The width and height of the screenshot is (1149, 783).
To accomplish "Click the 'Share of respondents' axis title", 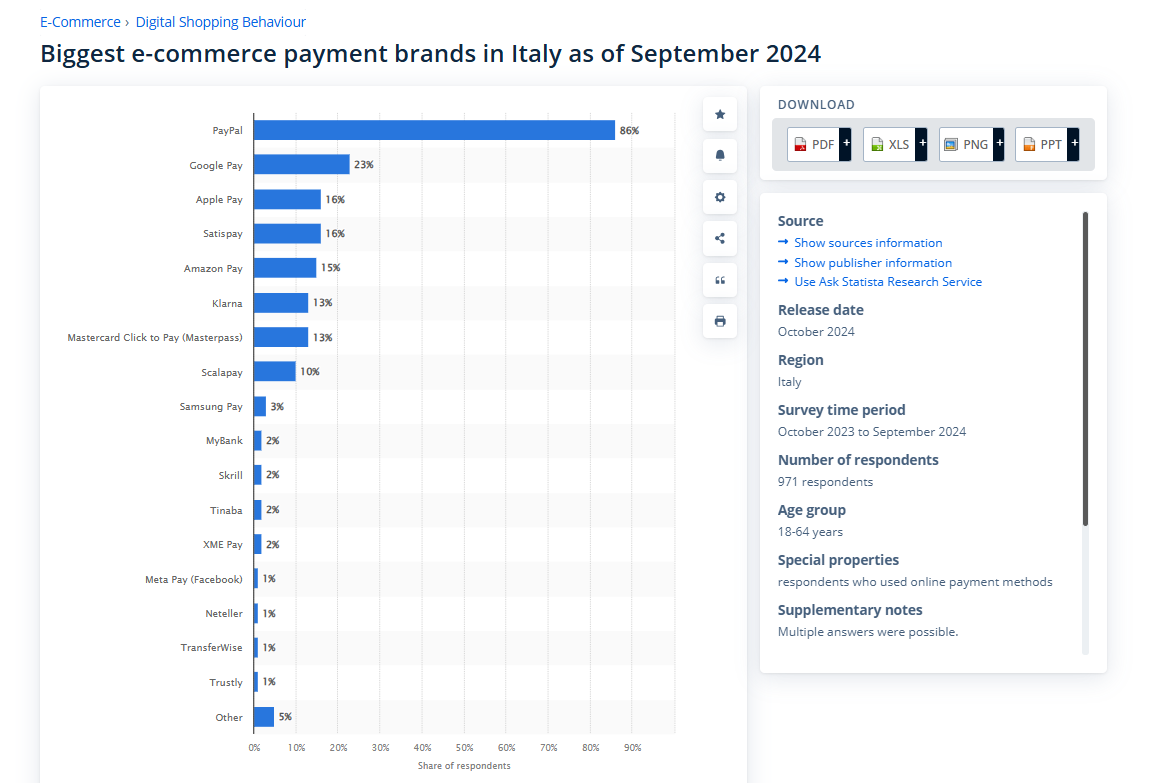I will (x=464, y=765).
